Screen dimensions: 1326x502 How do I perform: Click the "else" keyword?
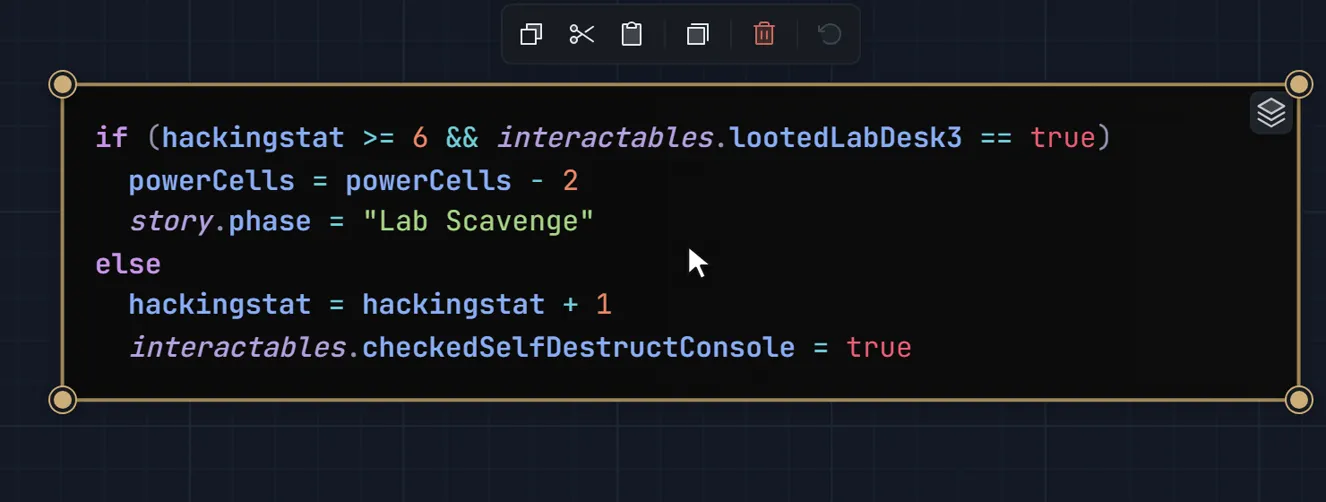[128, 264]
